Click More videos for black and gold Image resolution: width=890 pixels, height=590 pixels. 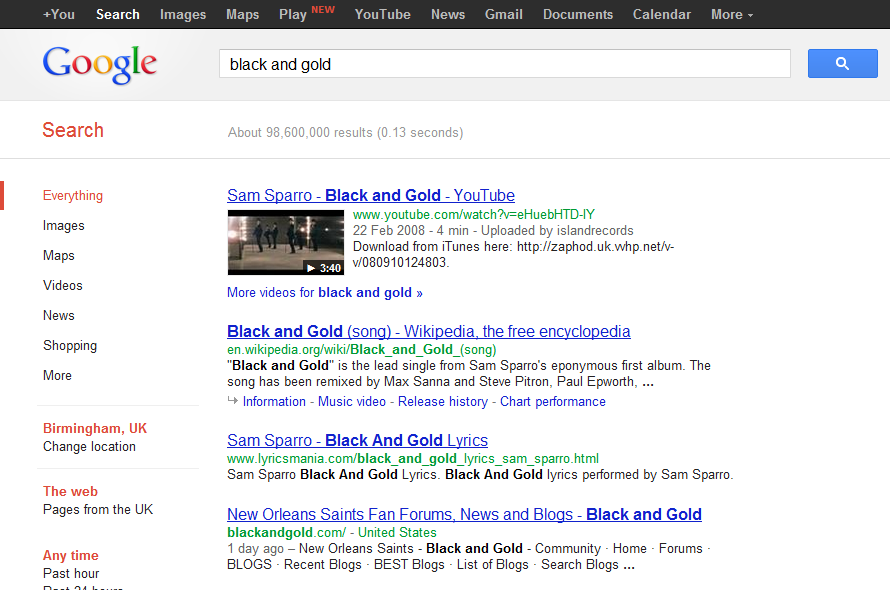[325, 292]
